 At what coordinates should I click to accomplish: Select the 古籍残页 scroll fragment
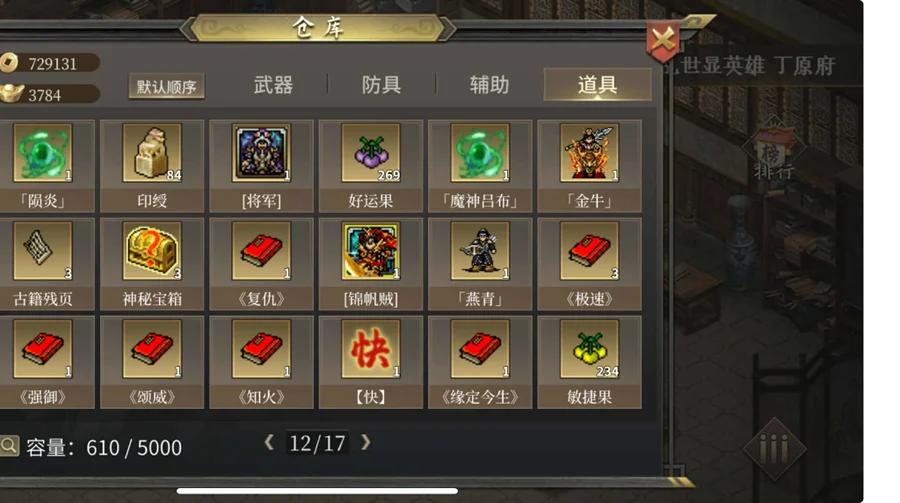pyautogui.click(x=44, y=264)
